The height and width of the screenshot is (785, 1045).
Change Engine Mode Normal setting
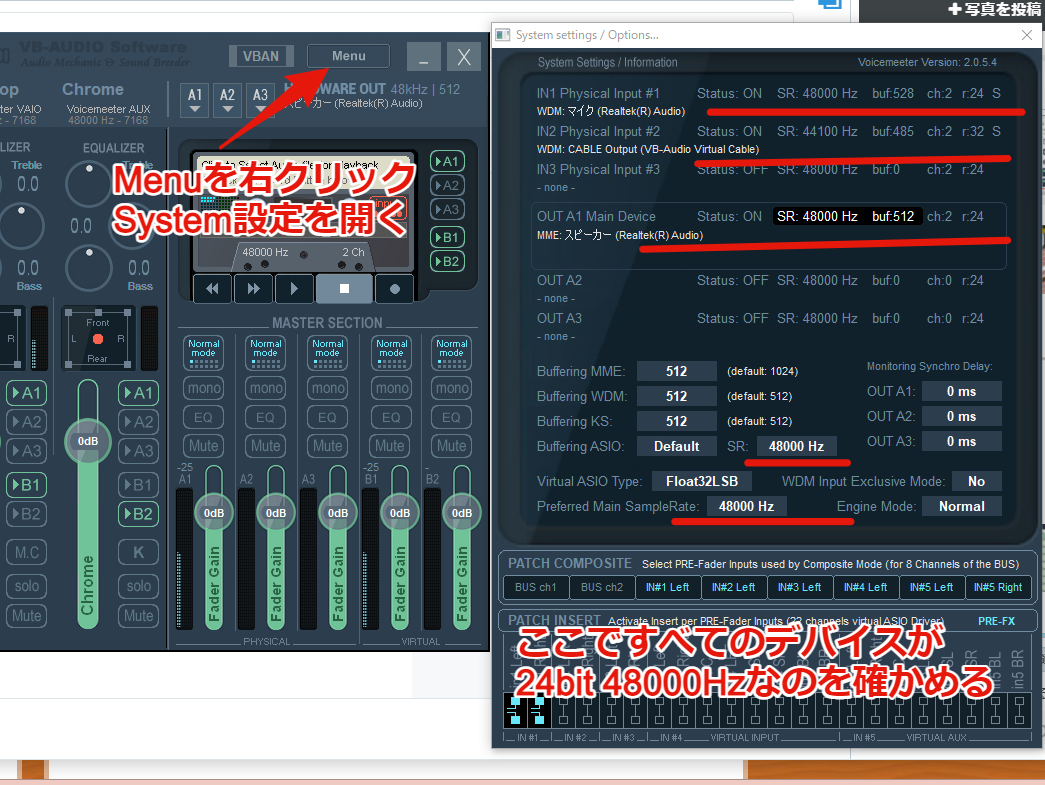(962, 506)
